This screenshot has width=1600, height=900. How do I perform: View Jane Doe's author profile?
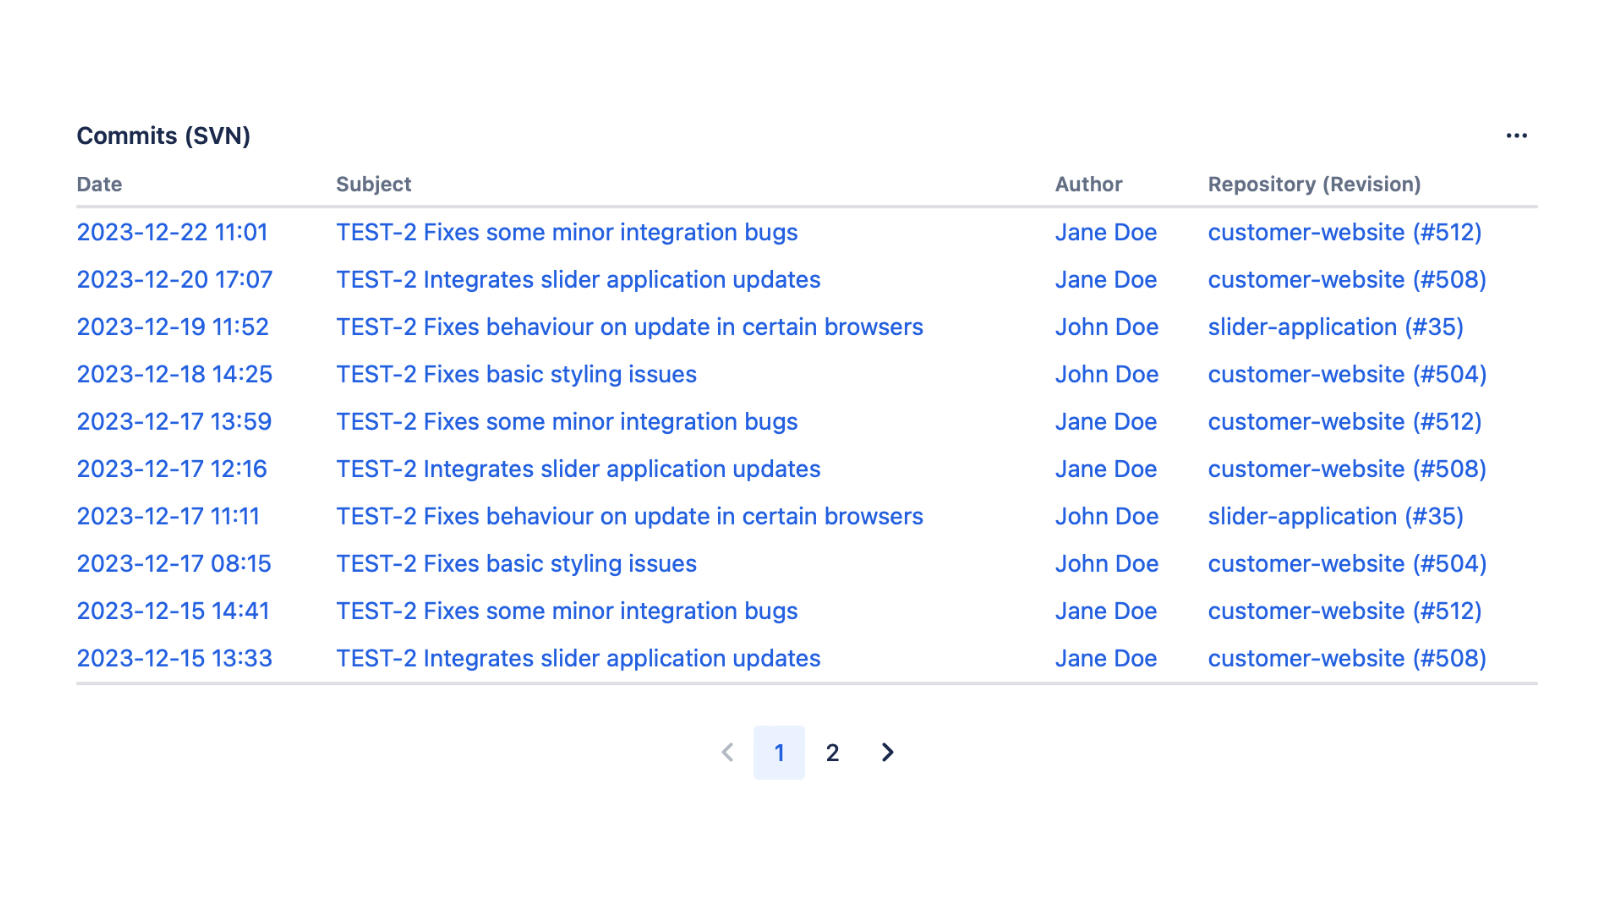pos(1105,232)
